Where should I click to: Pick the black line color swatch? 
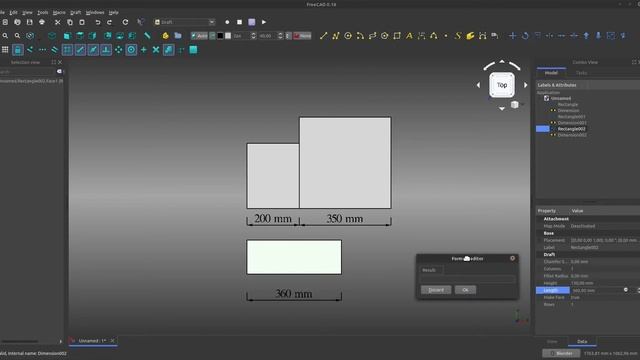pyautogui.click(x=220, y=36)
